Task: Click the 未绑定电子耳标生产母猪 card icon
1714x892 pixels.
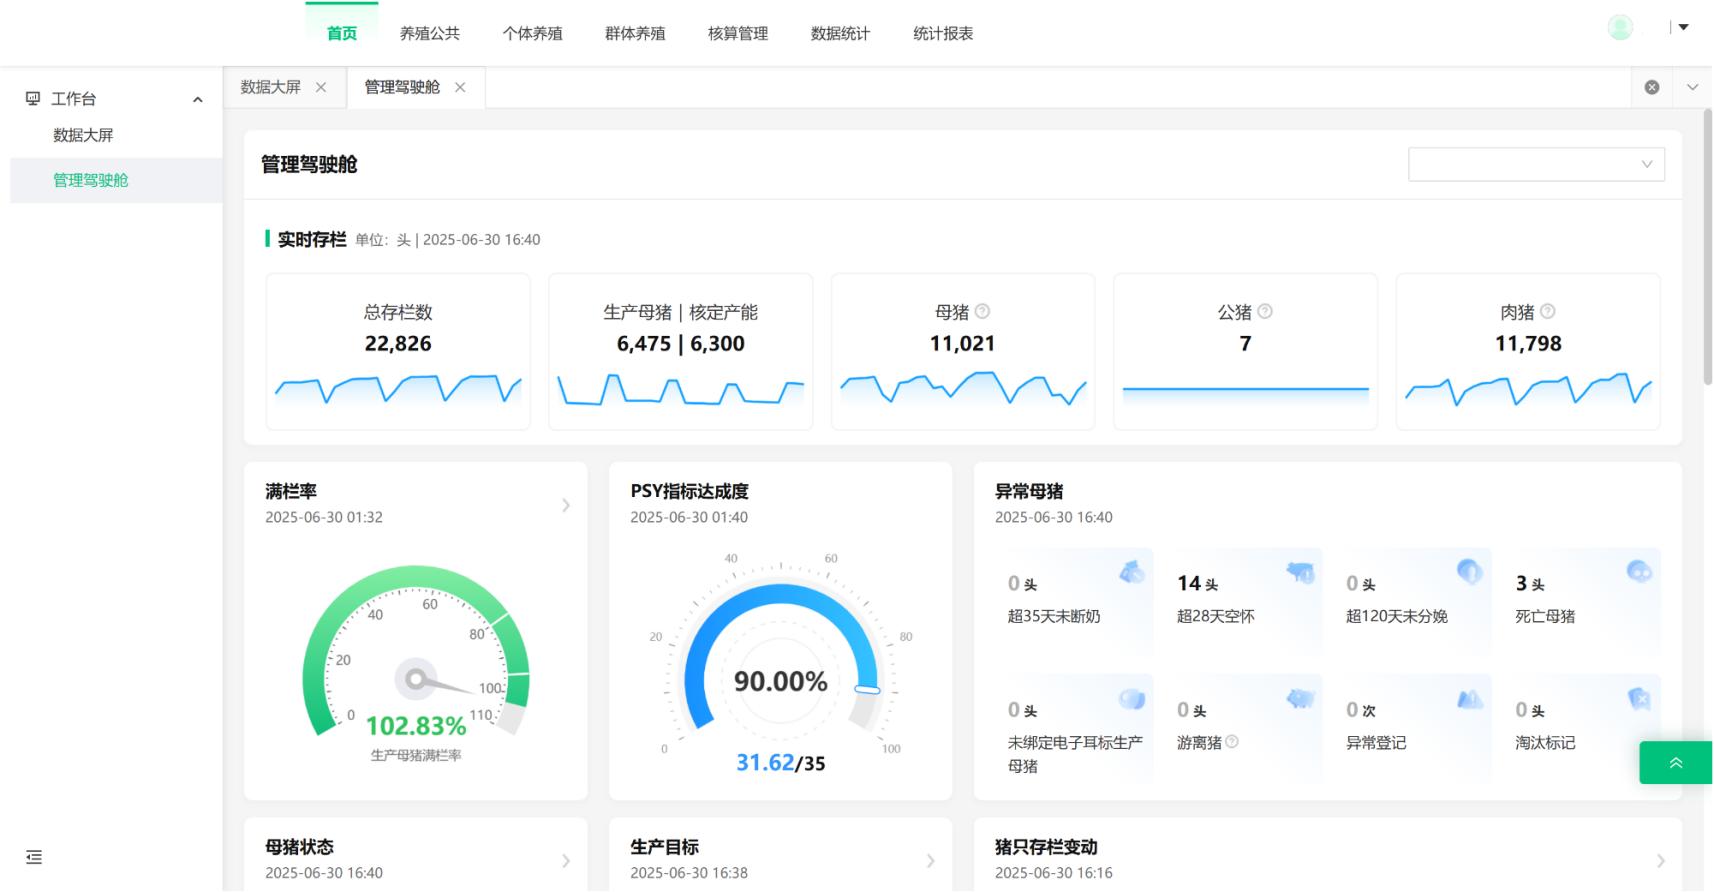Action: point(1131,699)
